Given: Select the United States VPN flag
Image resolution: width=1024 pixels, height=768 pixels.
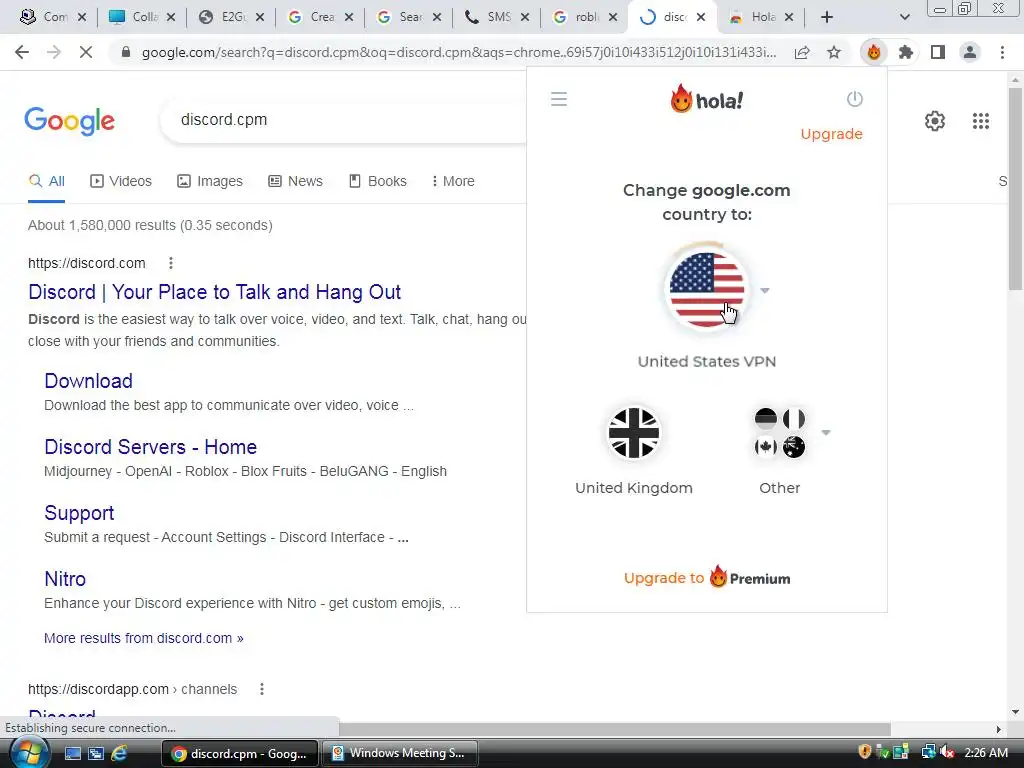Looking at the screenshot, I should (x=706, y=289).
